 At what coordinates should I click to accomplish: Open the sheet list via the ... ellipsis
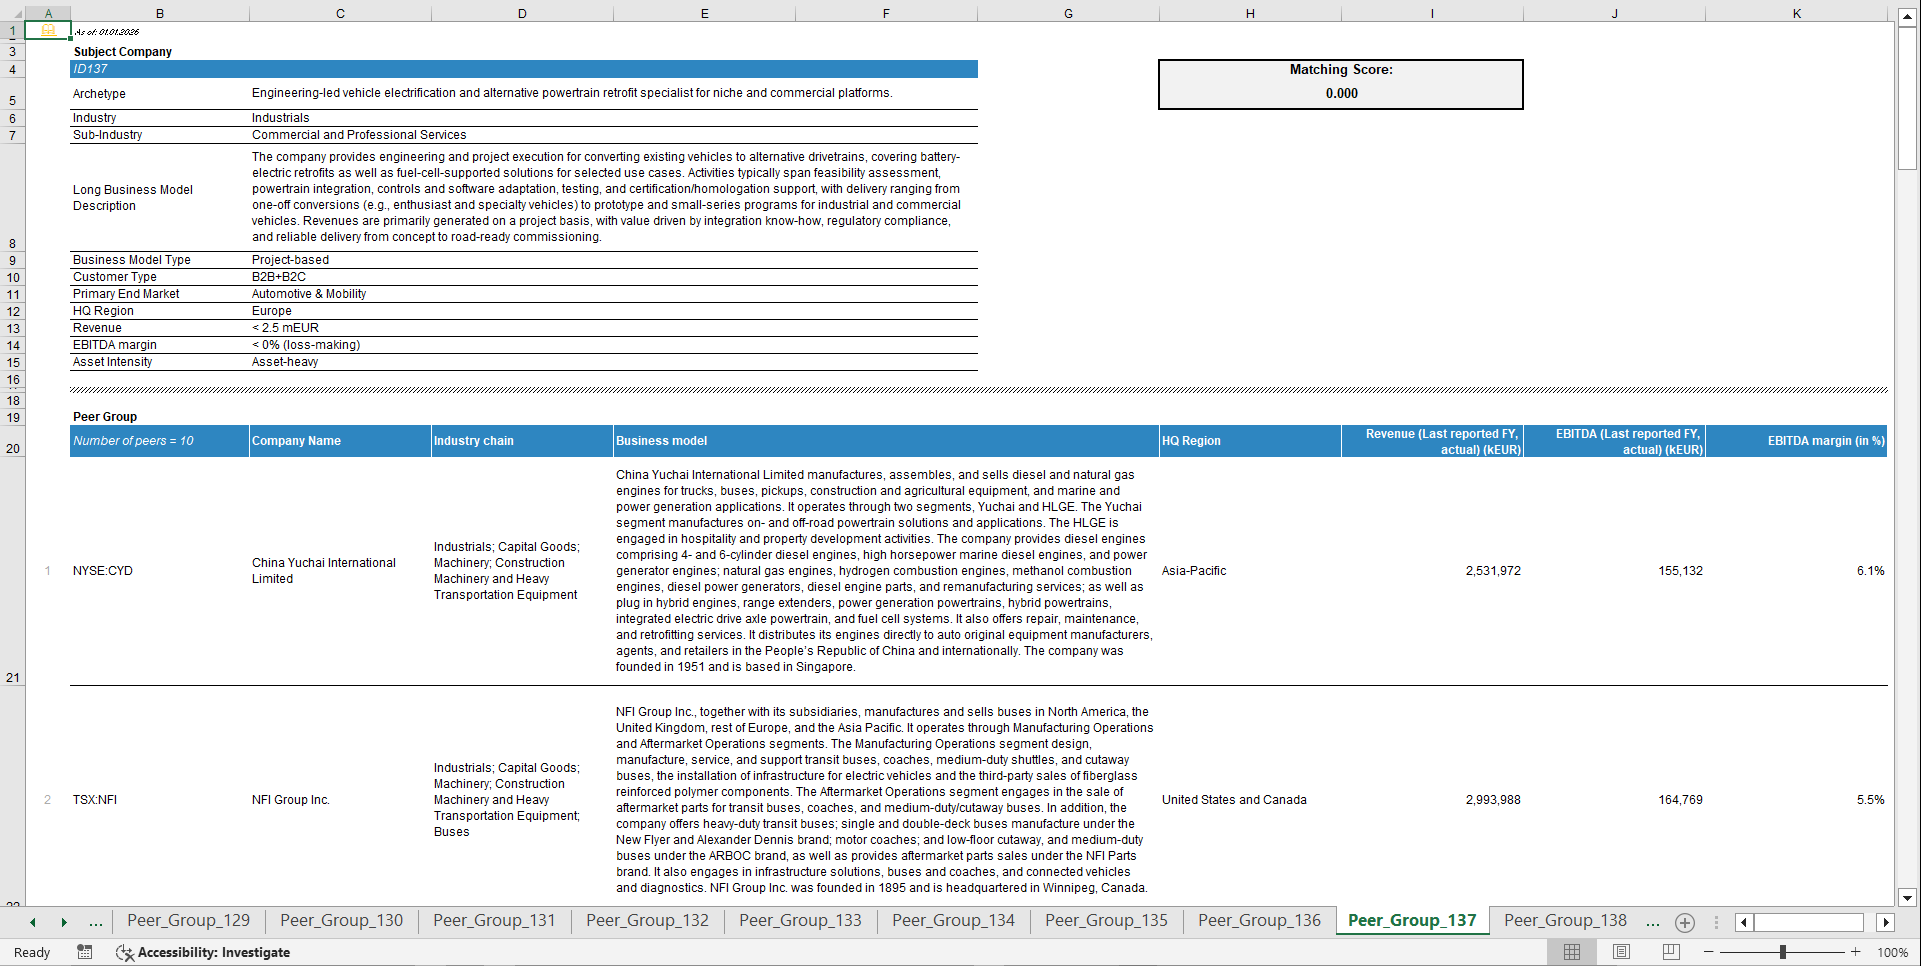pos(95,922)
